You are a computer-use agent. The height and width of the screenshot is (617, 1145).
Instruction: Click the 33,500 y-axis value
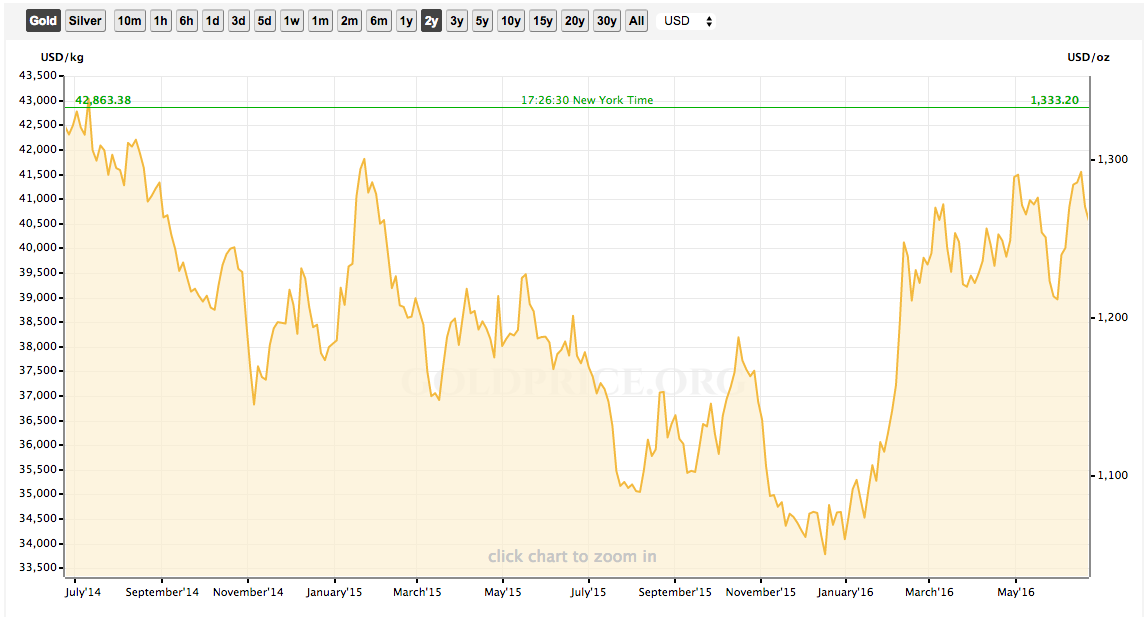point(37,567)
